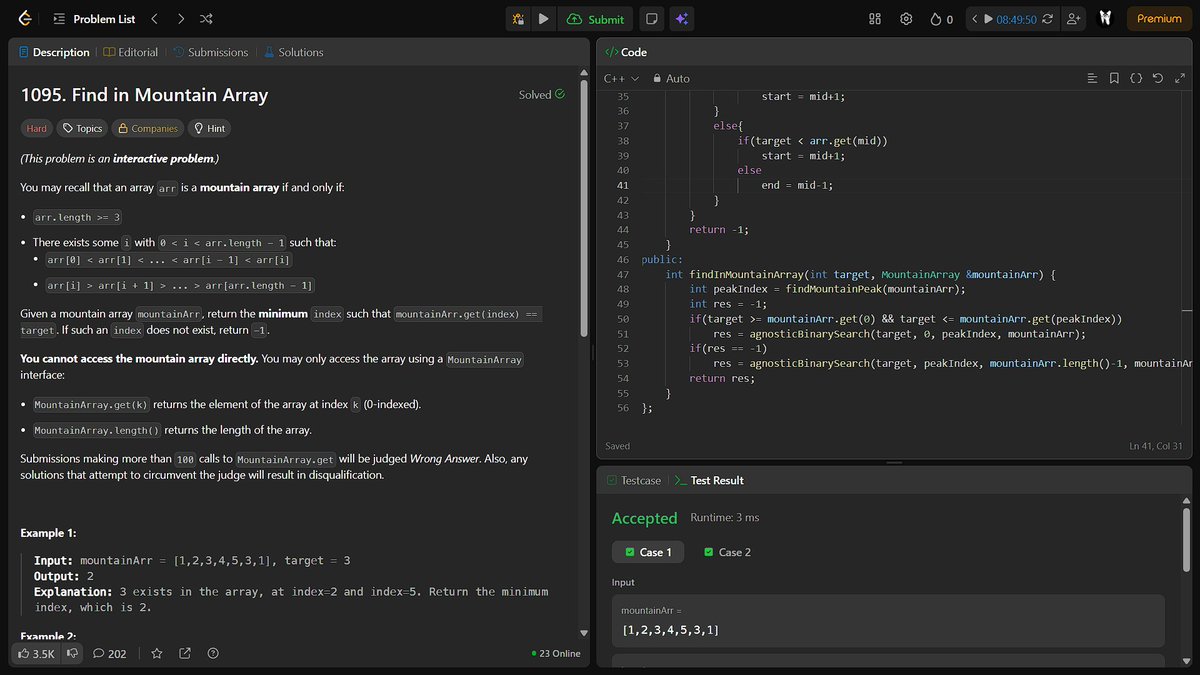Switch to the Testcase tab
This screenshot has width=1200, height=675.
[x=634, y=480]
